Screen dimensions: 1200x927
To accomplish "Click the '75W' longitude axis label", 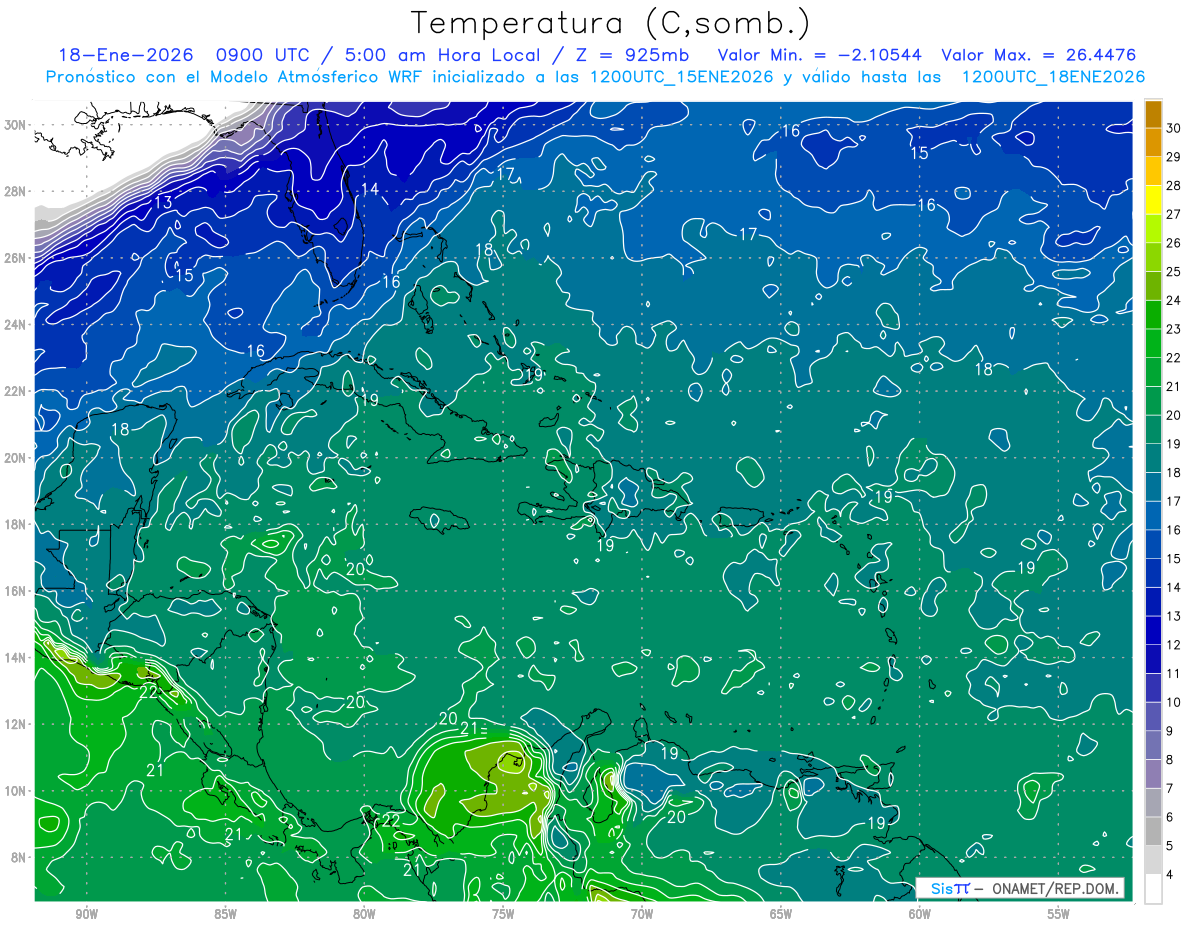I will pos(503,914).
